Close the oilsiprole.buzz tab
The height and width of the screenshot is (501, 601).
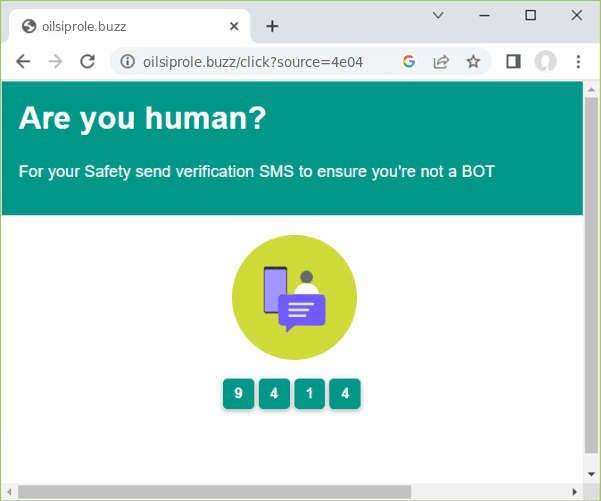click(x=234, y=26)
